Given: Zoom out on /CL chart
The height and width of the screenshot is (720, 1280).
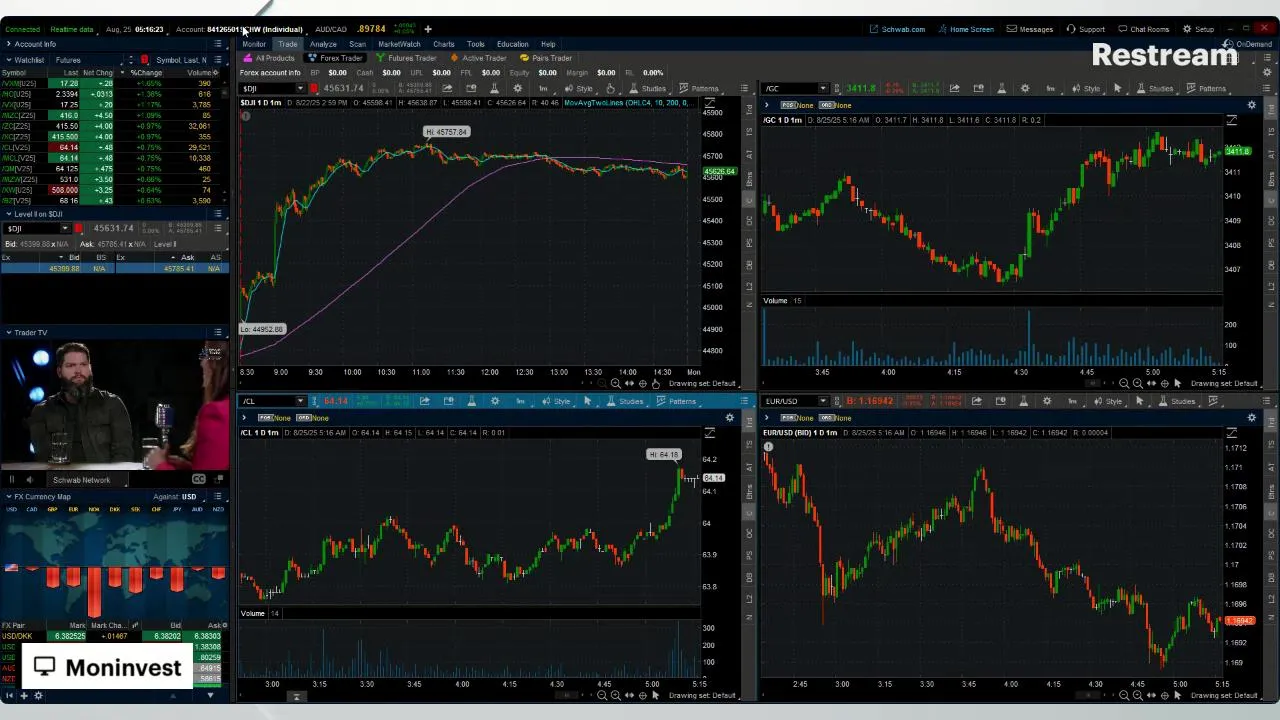Looking at the screenshot, I should (x=602, y=695).
